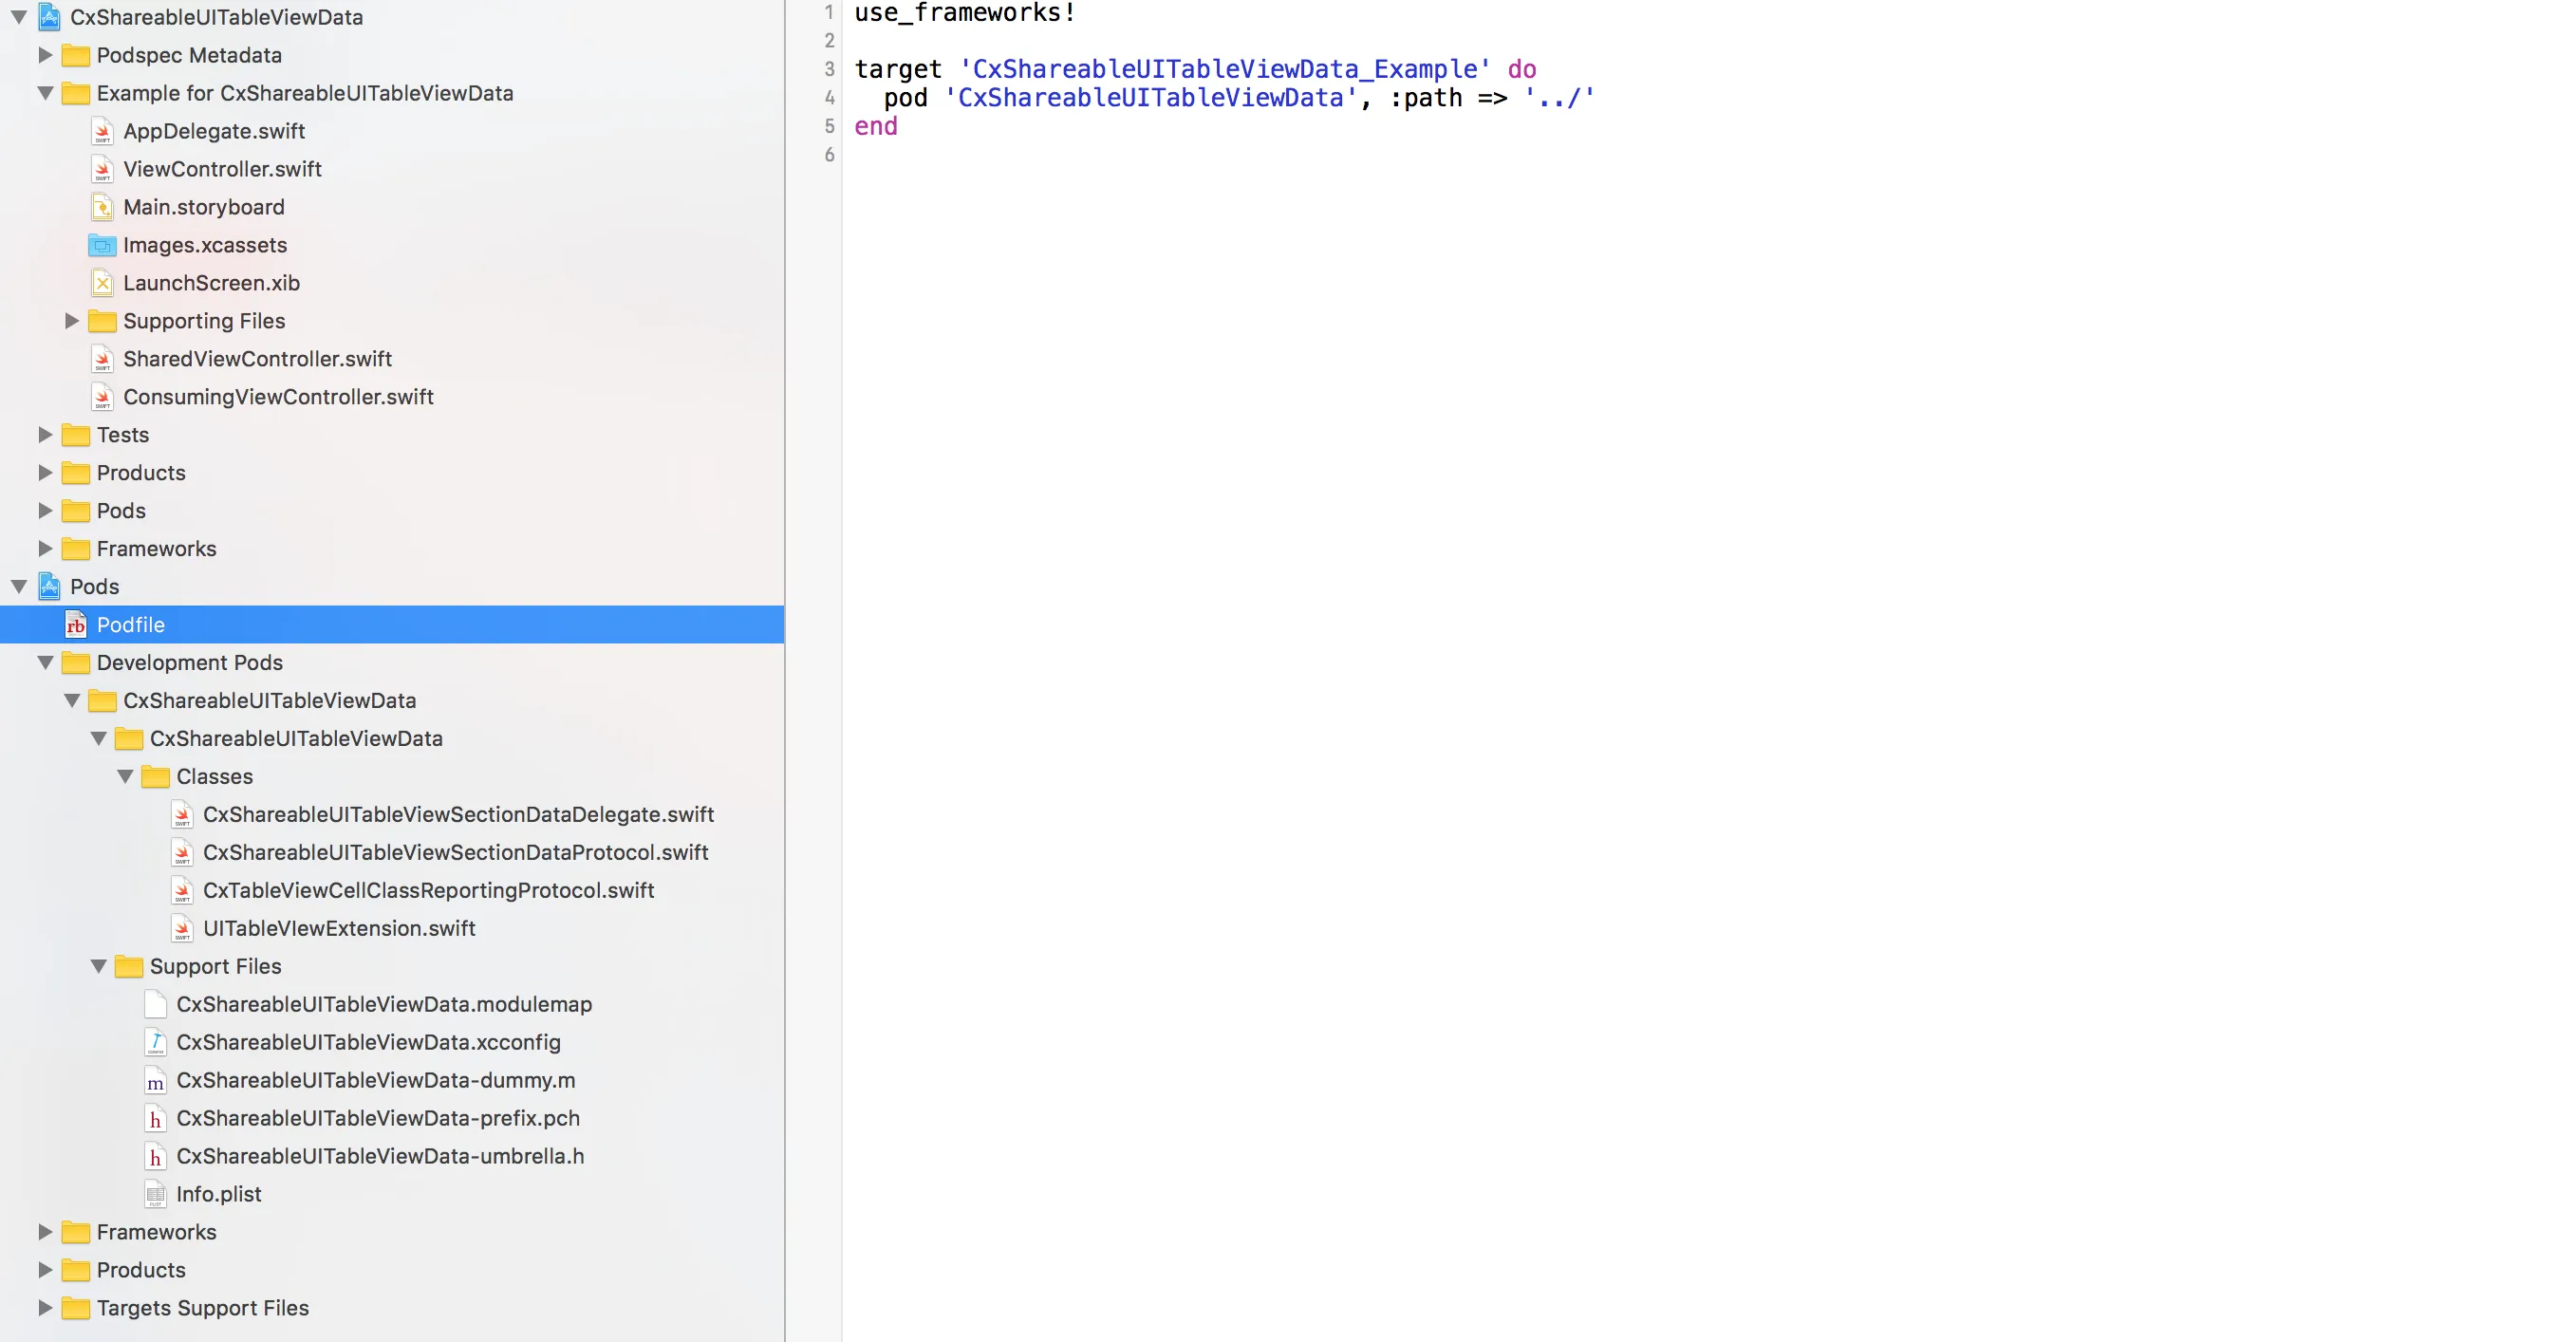Click the Main.storyboard file icon

[102, 207]
